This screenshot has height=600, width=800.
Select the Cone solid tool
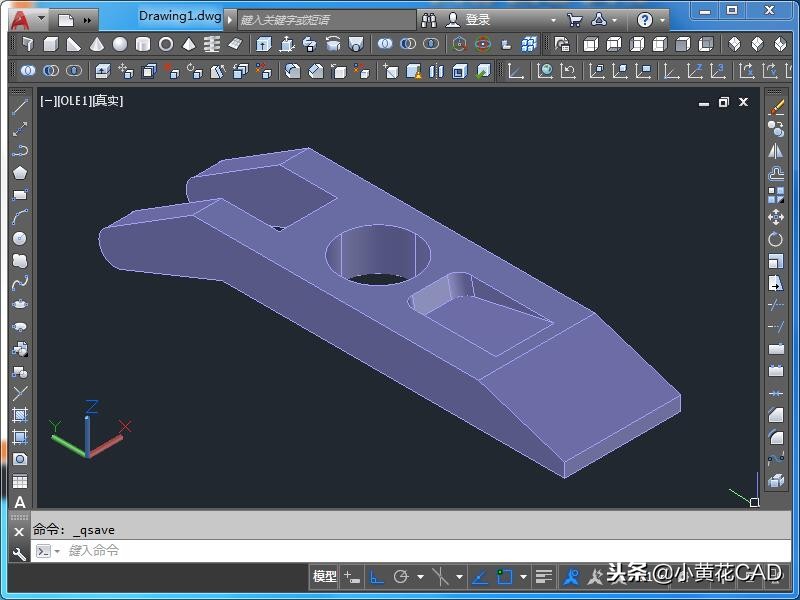coord(97,45)
